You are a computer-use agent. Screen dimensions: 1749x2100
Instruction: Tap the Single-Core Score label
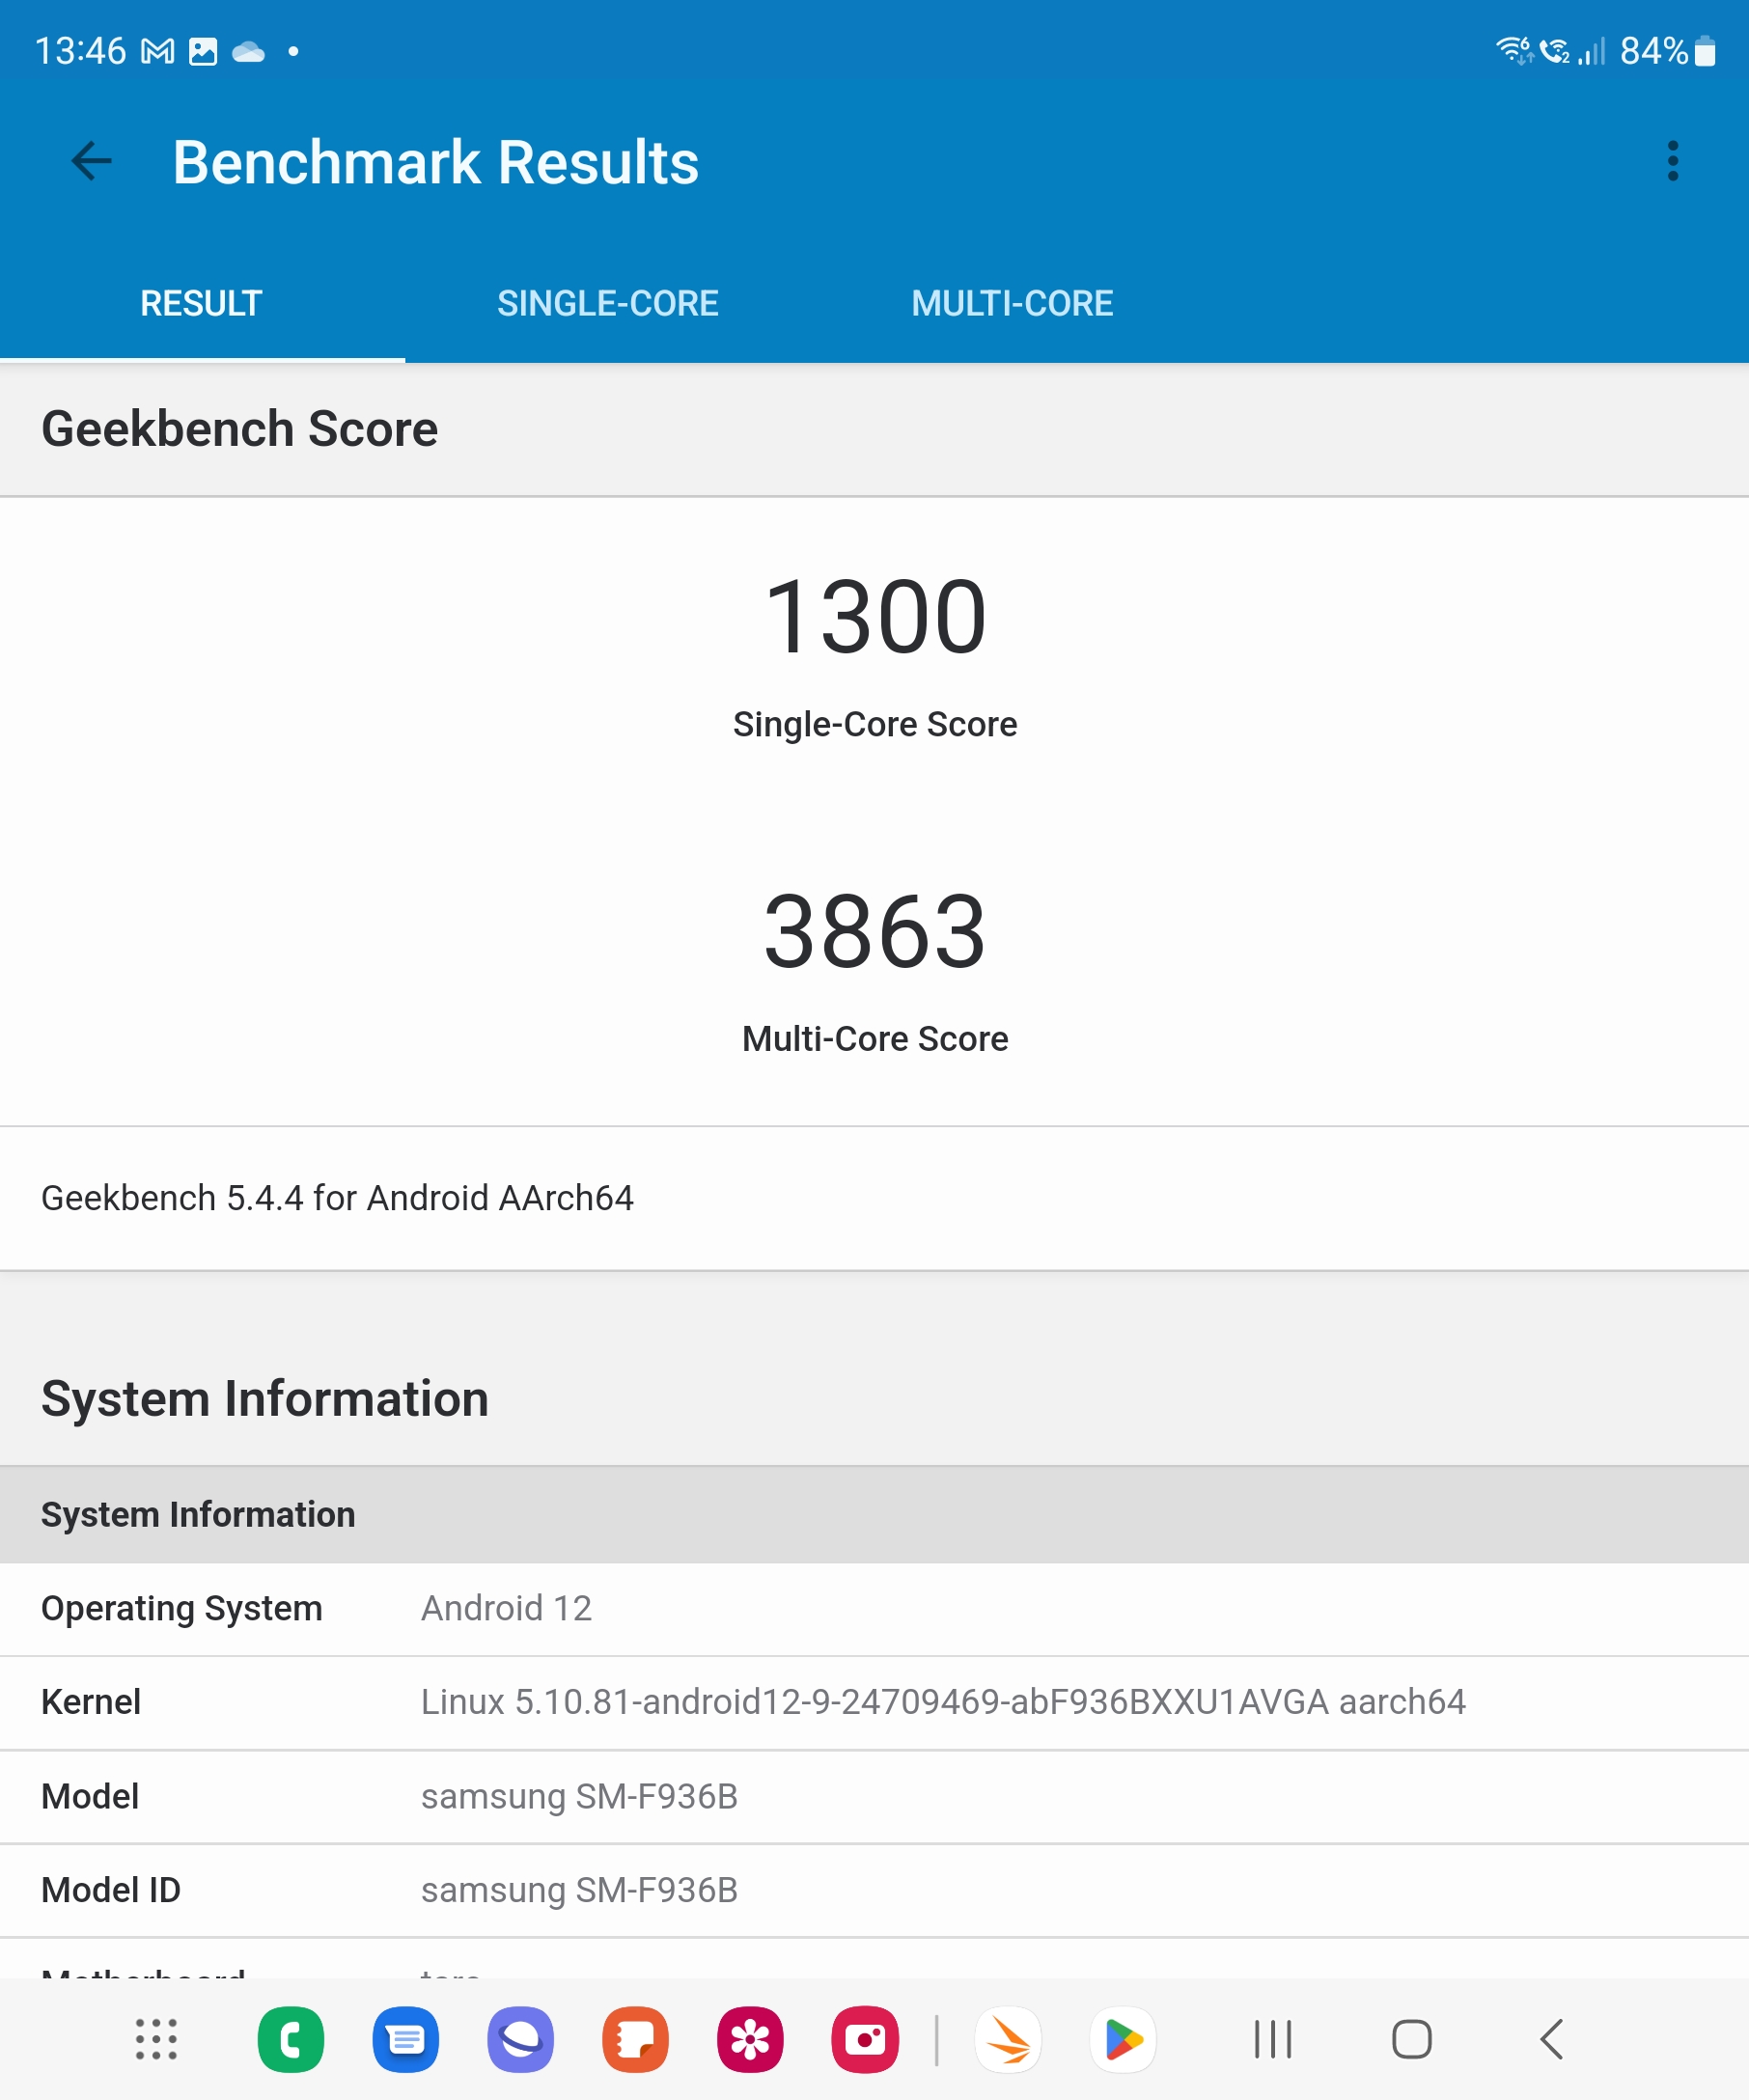[875, 724]
